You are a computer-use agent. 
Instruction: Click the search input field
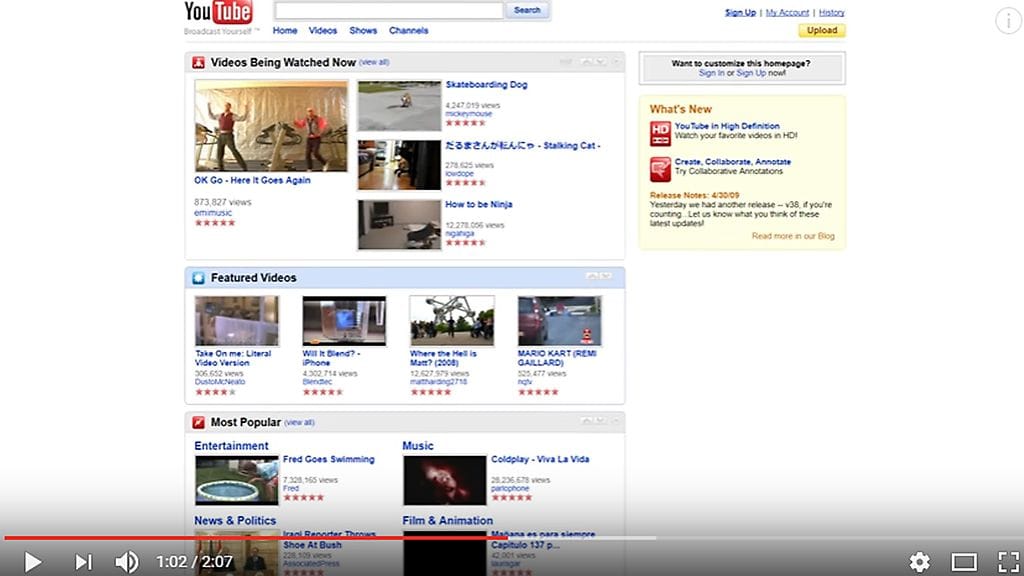388,10
